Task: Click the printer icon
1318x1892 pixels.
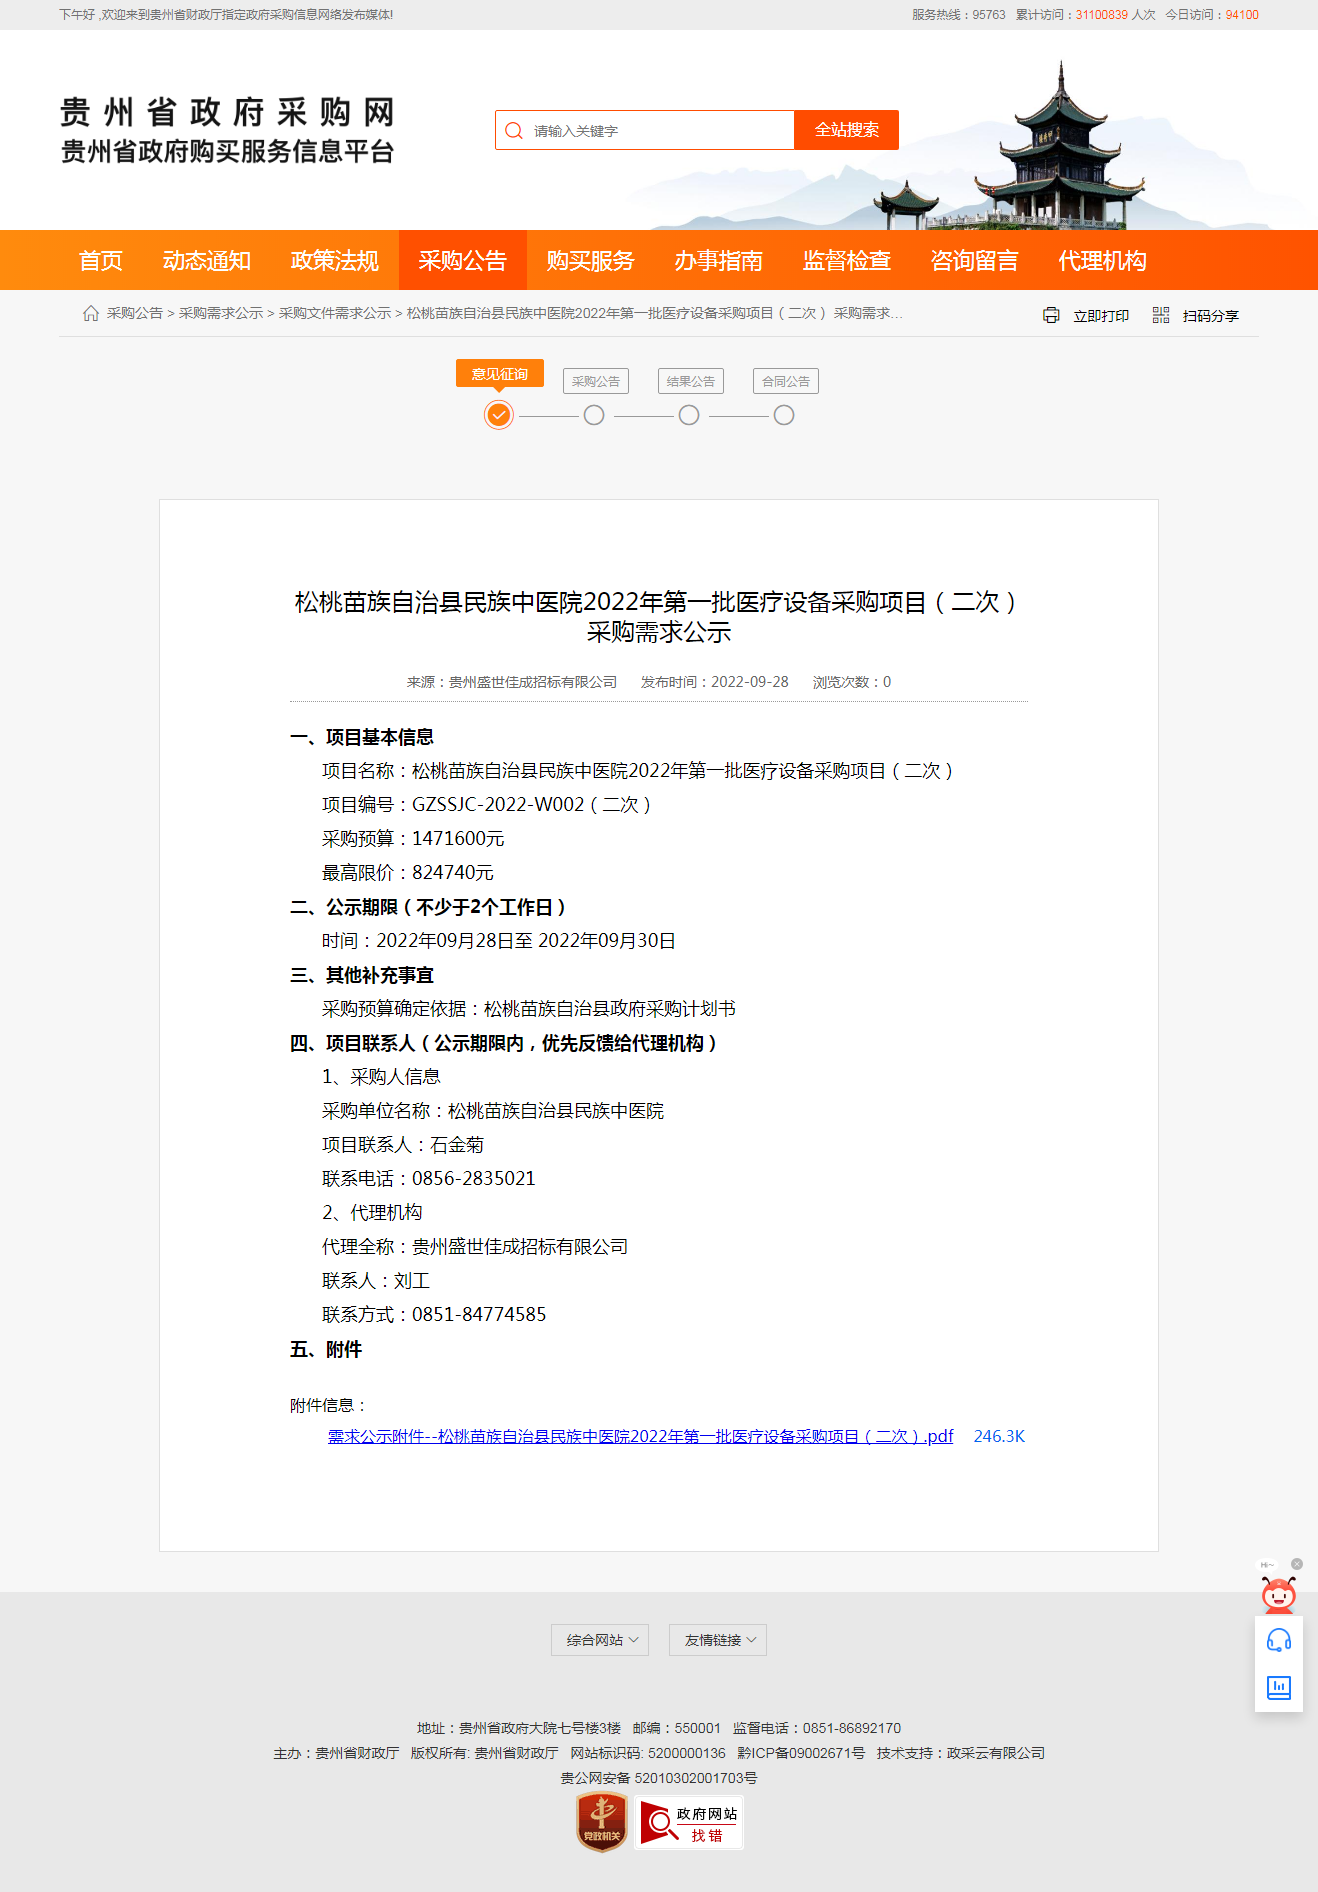Action: pyautogui.click(x=1051, y=315)
